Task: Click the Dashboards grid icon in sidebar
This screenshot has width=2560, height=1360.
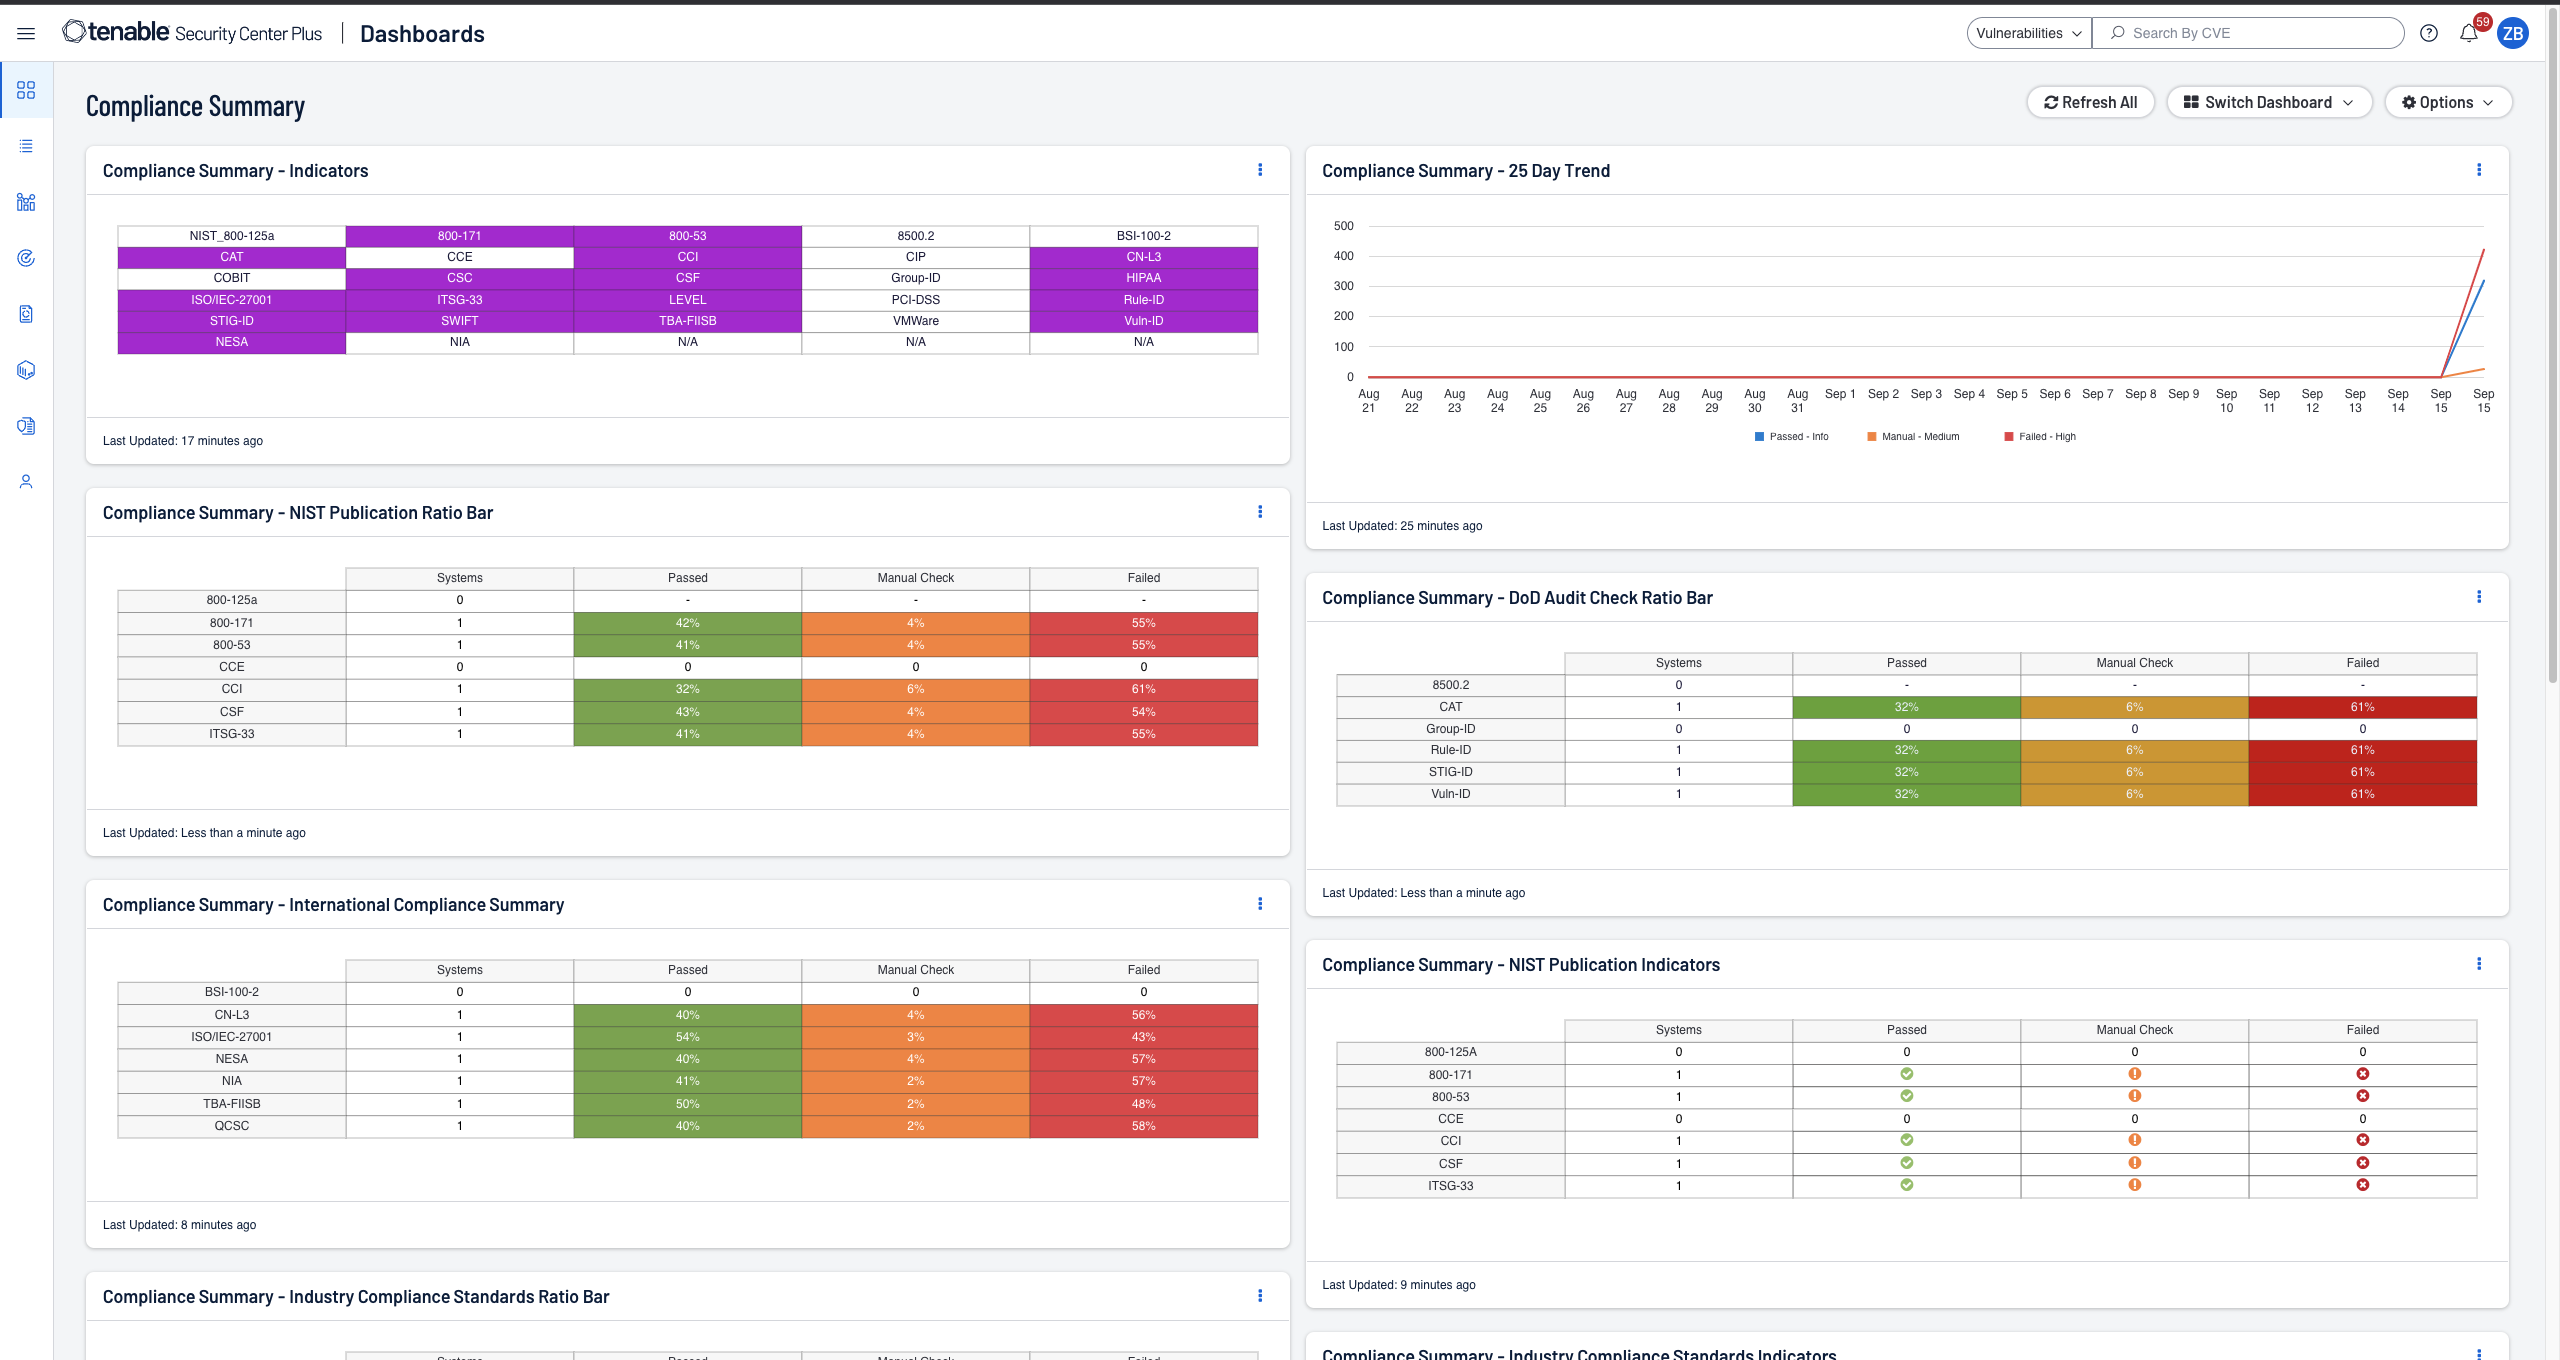Action: 26,90
